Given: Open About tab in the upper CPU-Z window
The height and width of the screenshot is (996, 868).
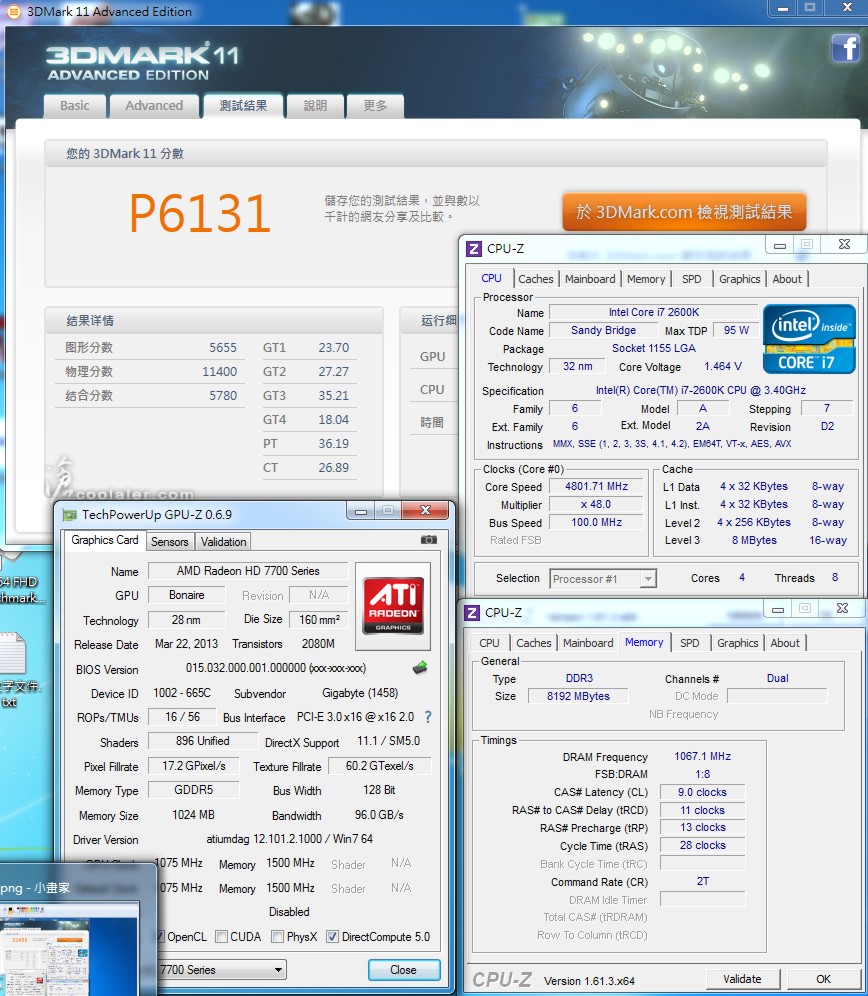Looking at the screenshot, I should [787, 279].
